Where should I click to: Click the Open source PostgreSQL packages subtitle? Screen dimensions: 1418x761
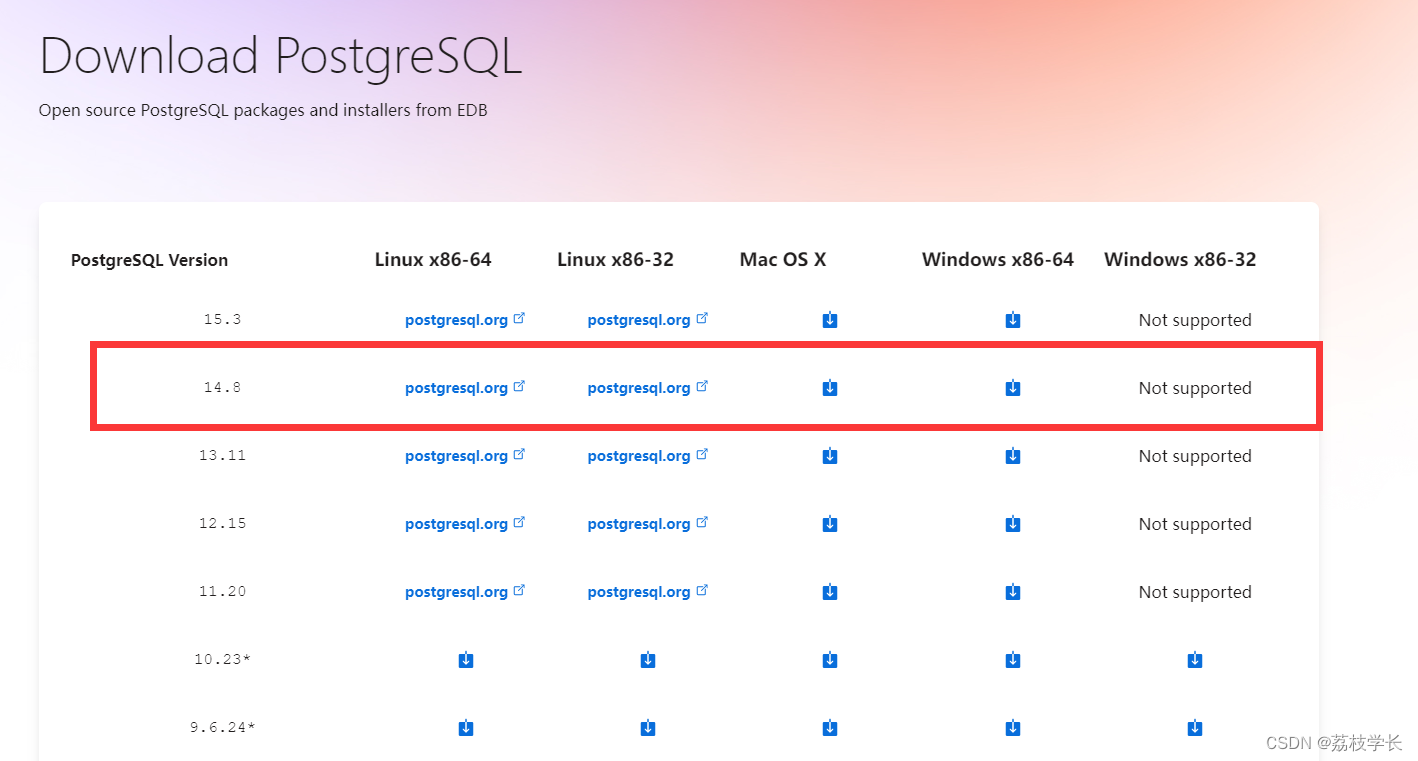coord(263,110)
